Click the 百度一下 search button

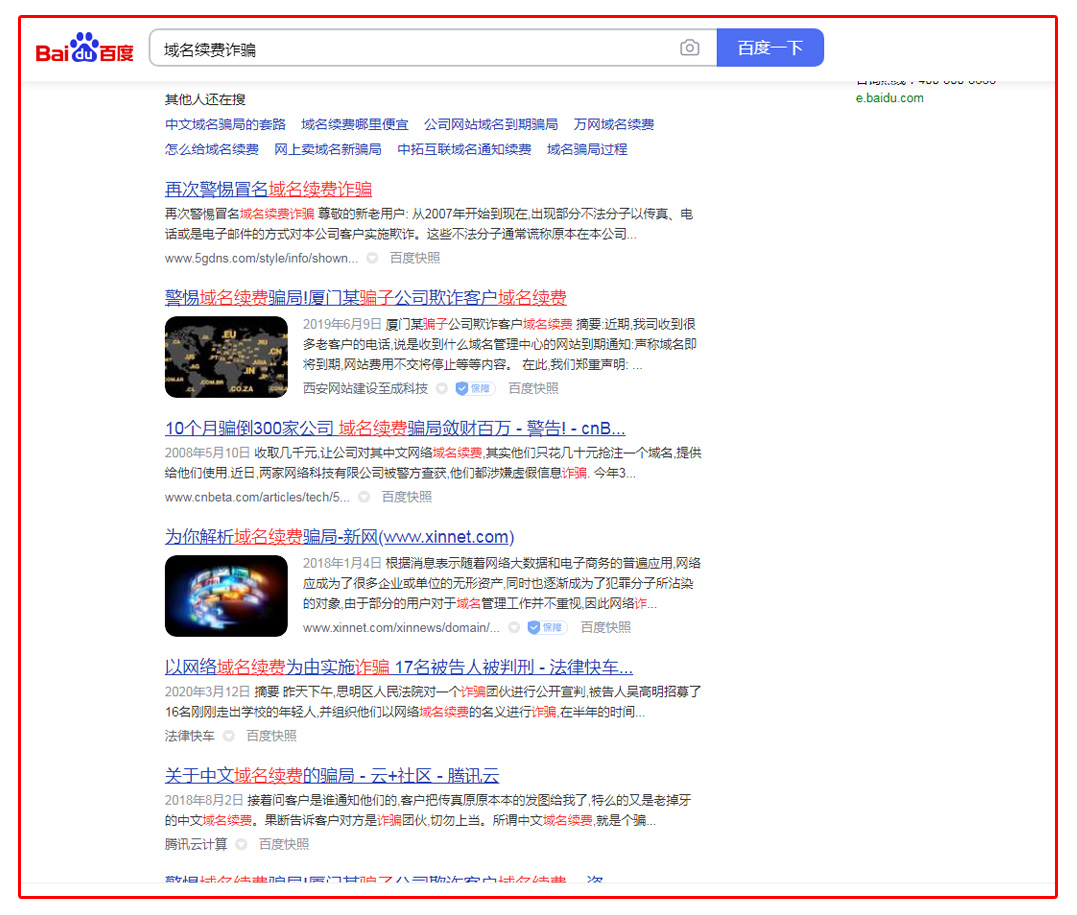(770, 47)
